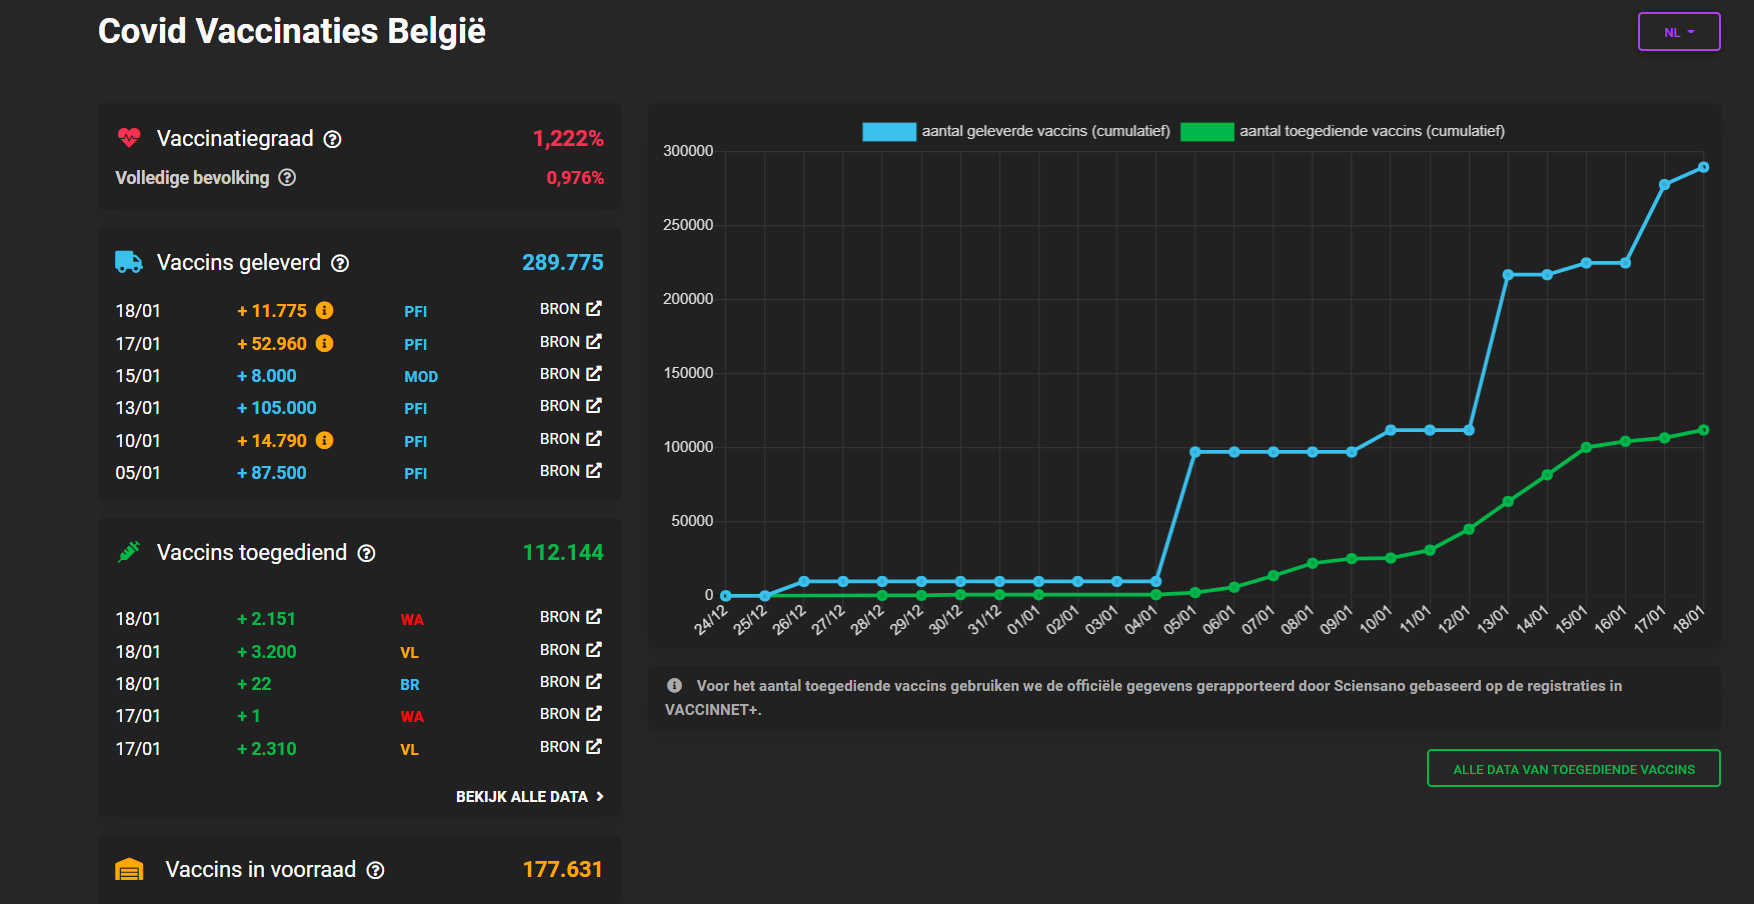The height and width of the screenshot is (904, 1754).
Task: Click the help icon beside Vaccins in voorraad
Action: click(x=375, y=870)
